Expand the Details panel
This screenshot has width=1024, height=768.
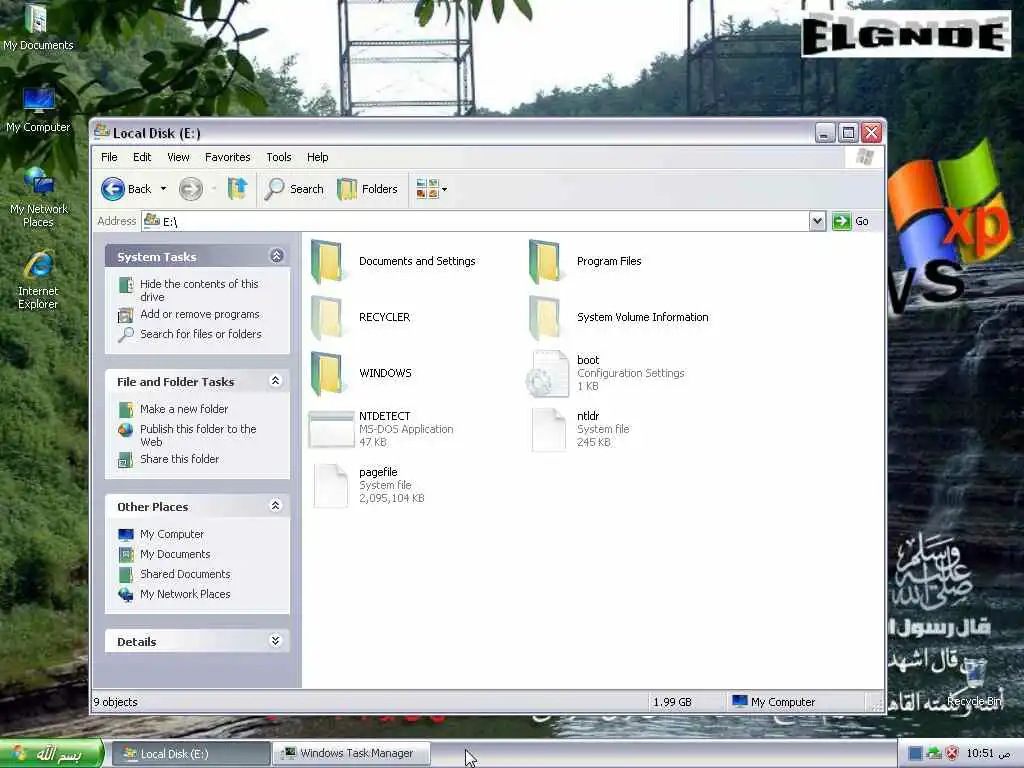click(x=276, y=641)
